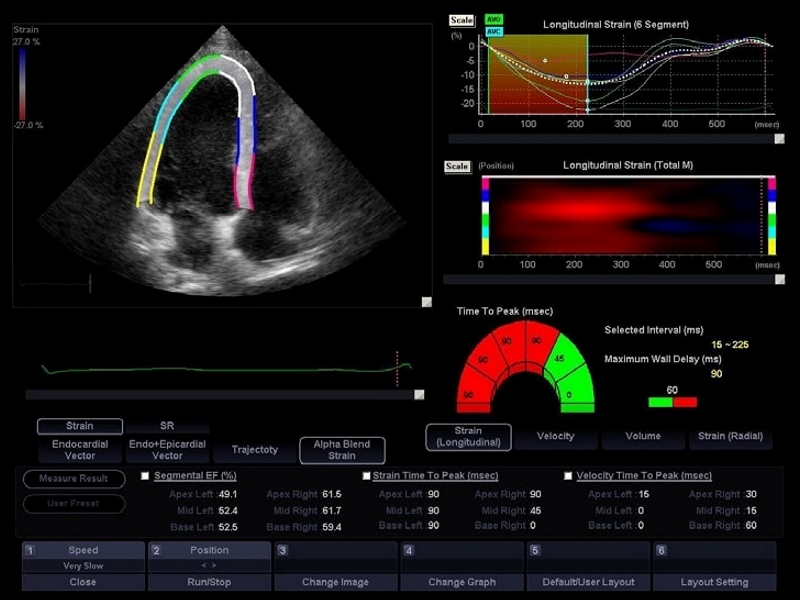Click Scale icon beside Total M map
Image resolution: width=800 pixels, height=600 pixels.
pos(457,166)
